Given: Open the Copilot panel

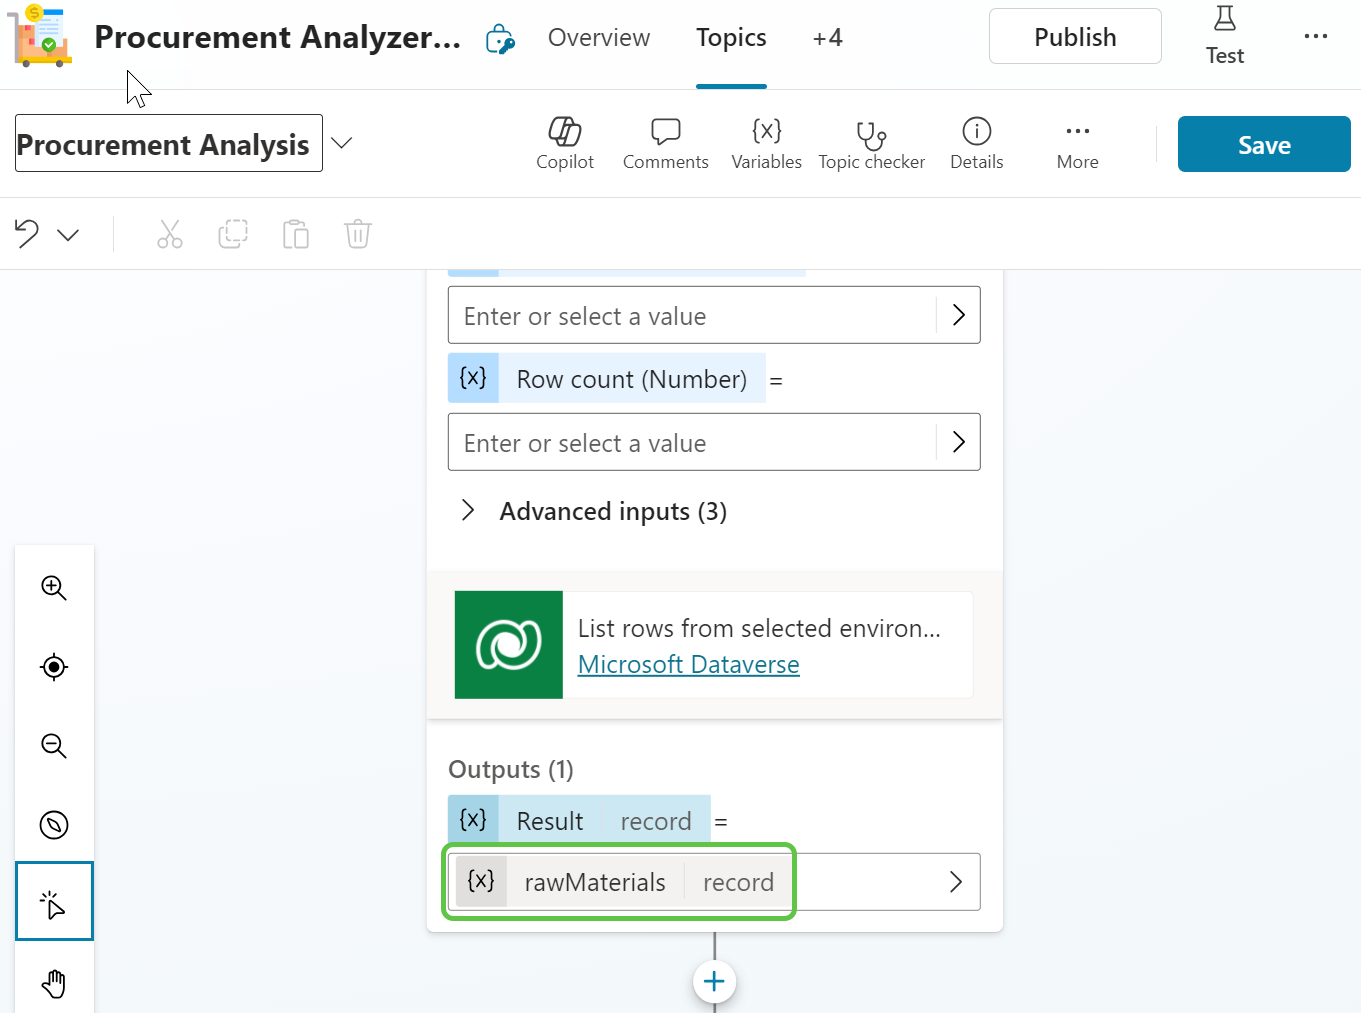Looking at the screenshot, I should tap(564, 143).
